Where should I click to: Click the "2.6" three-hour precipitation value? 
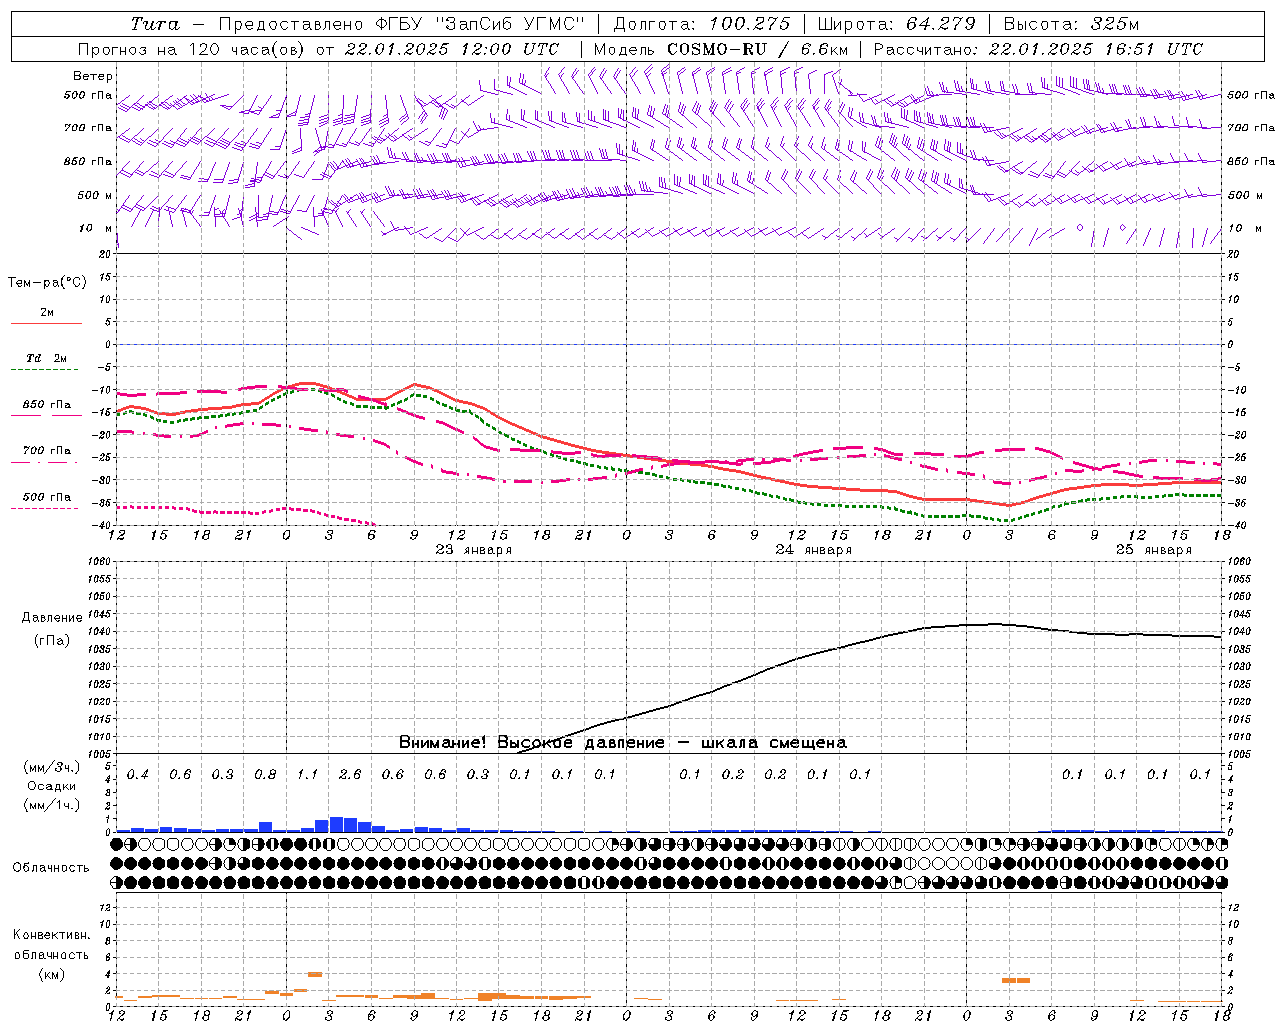pos(350,775)
